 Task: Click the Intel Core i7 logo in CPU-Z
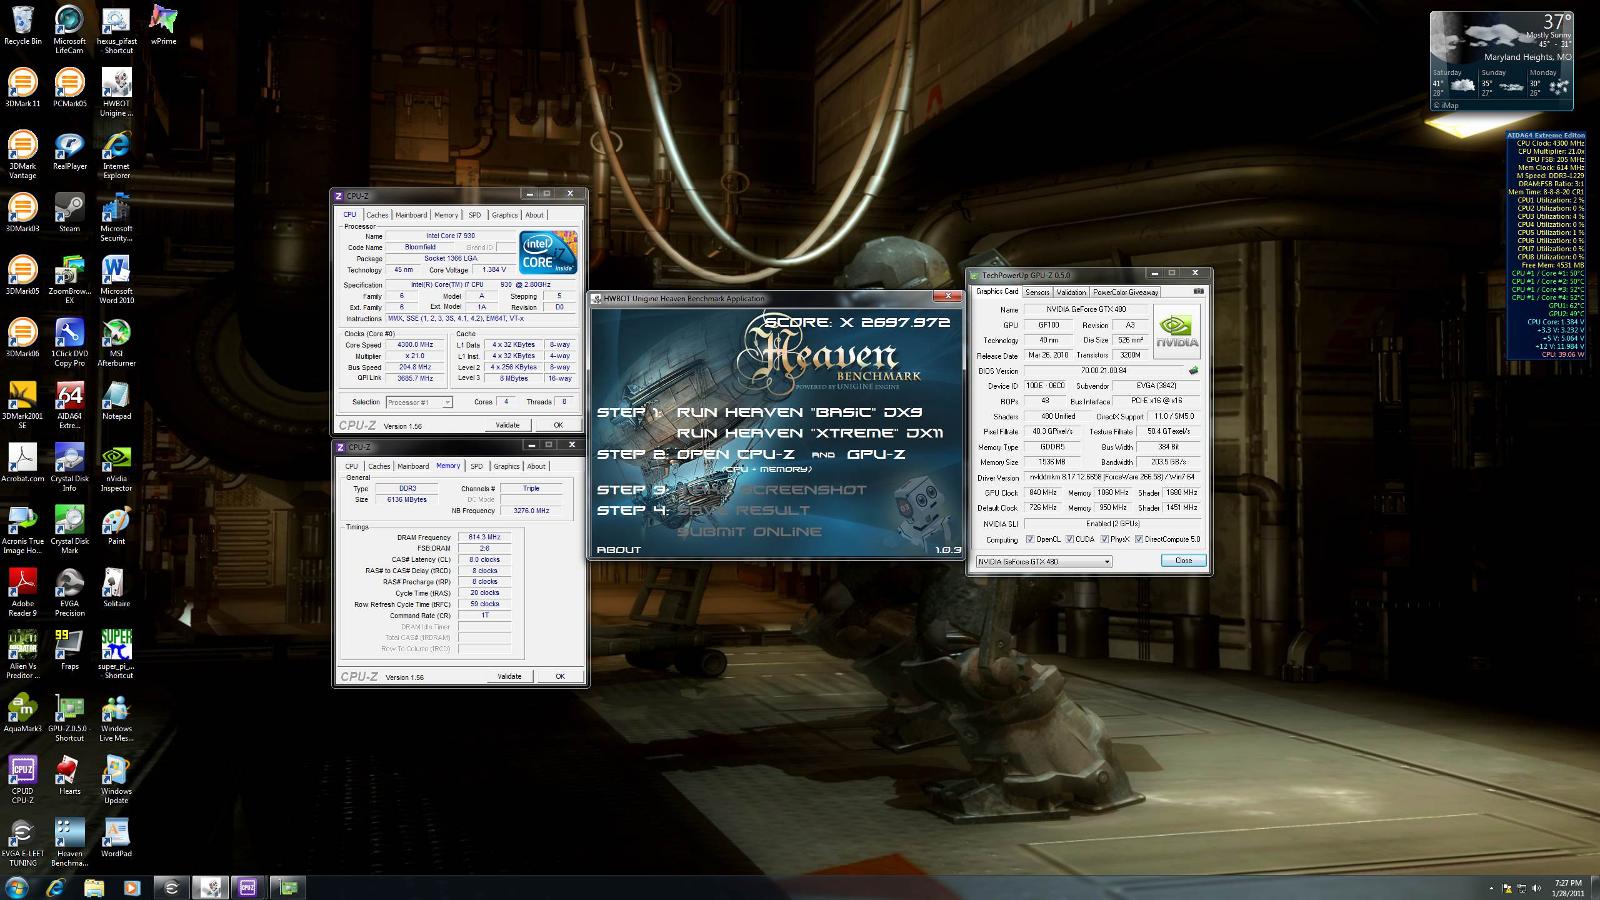(x=548, y=252)
